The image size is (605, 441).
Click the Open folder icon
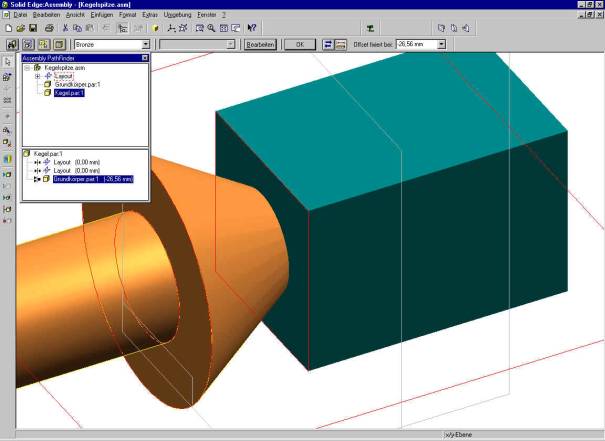coord(20,28)
